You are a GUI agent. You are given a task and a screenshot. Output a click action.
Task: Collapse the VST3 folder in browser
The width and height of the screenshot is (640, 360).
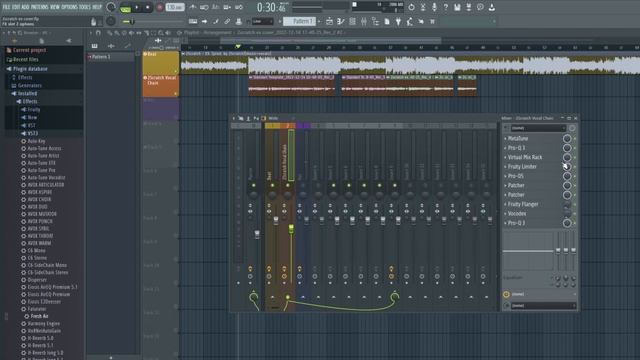pos(32,133)
